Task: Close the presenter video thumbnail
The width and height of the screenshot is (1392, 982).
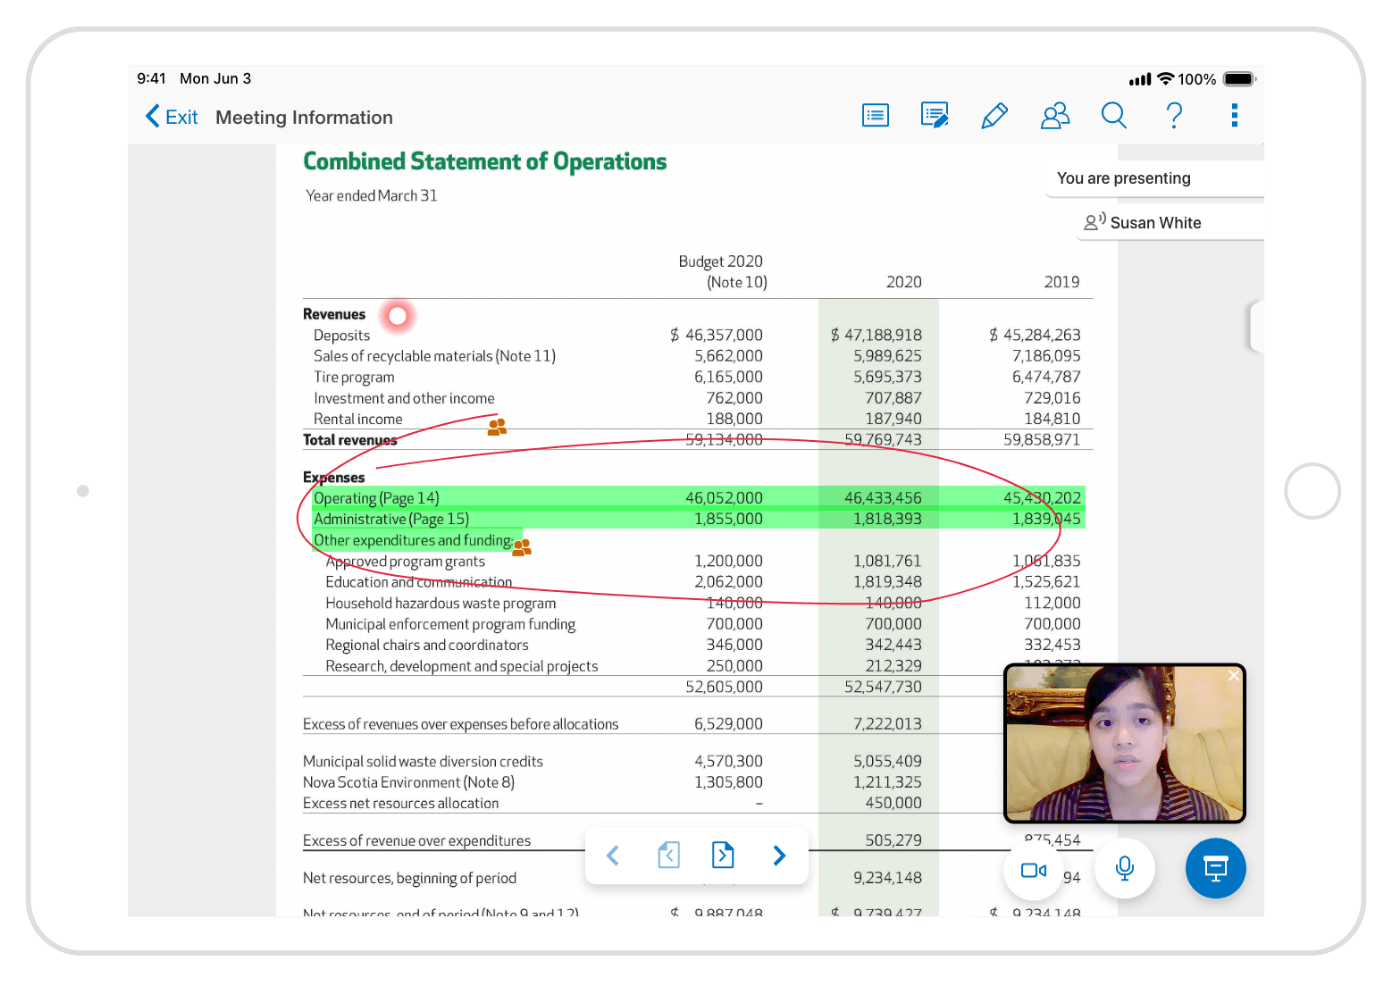Action: point(1233,677)
